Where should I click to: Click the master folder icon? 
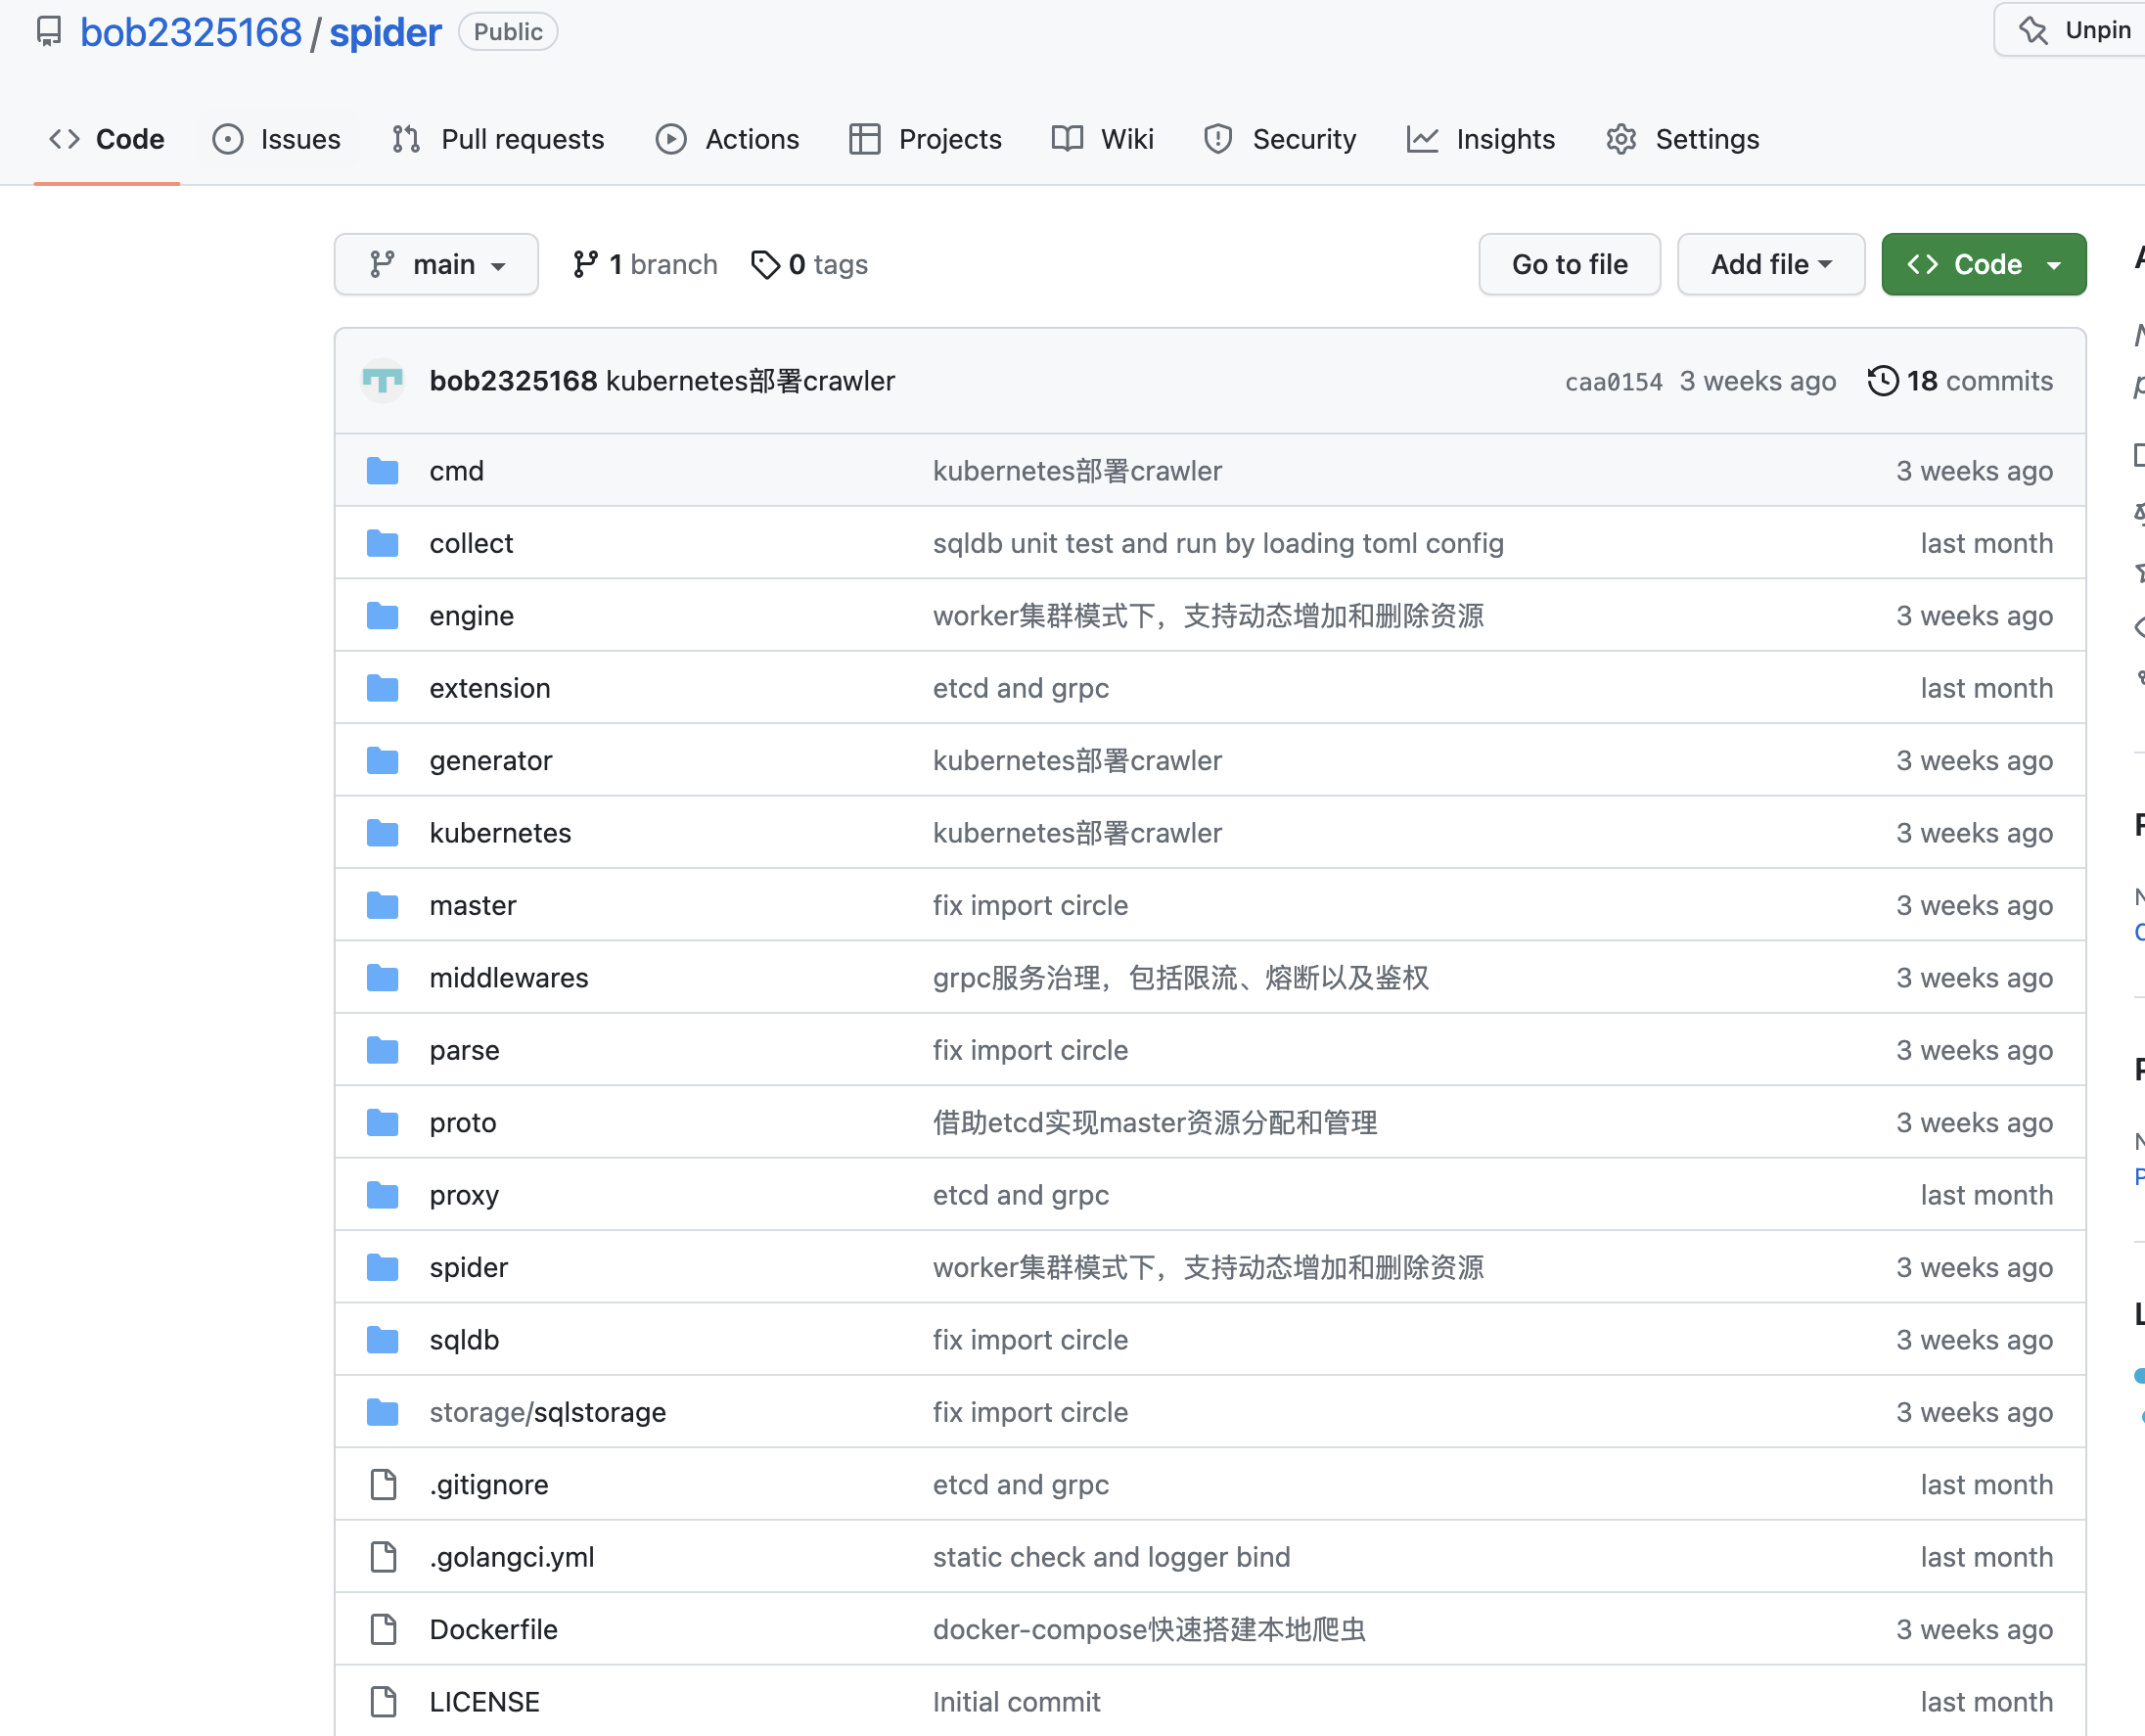pos(382,905)
